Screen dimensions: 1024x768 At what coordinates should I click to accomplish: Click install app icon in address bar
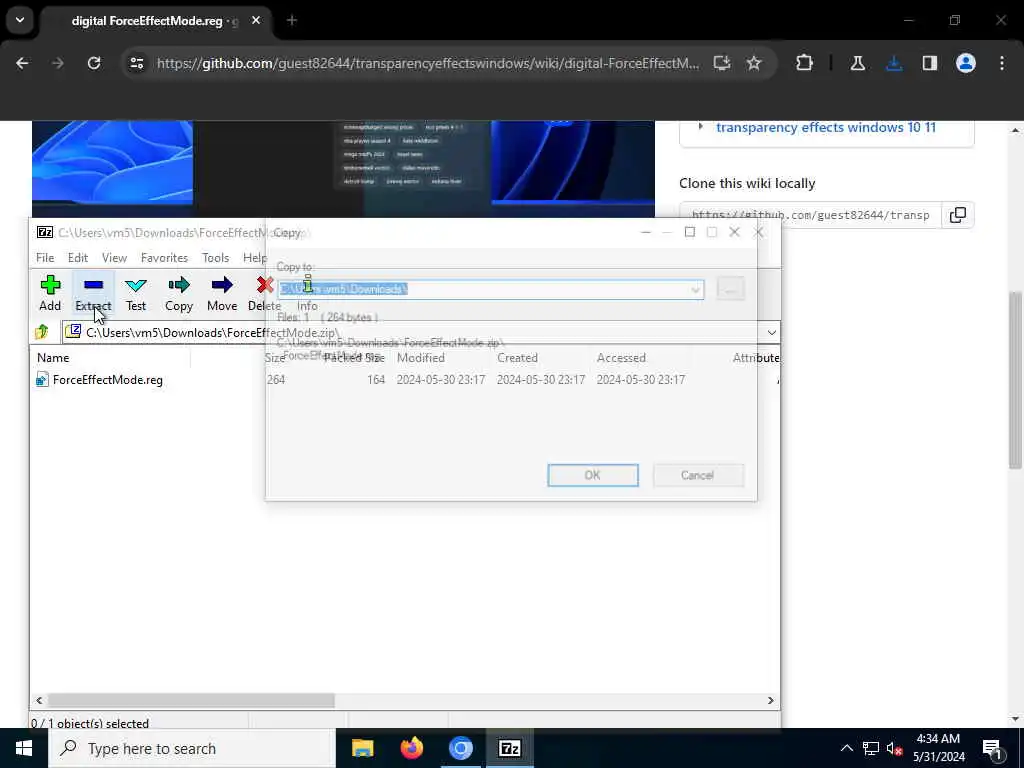(722, 63)
